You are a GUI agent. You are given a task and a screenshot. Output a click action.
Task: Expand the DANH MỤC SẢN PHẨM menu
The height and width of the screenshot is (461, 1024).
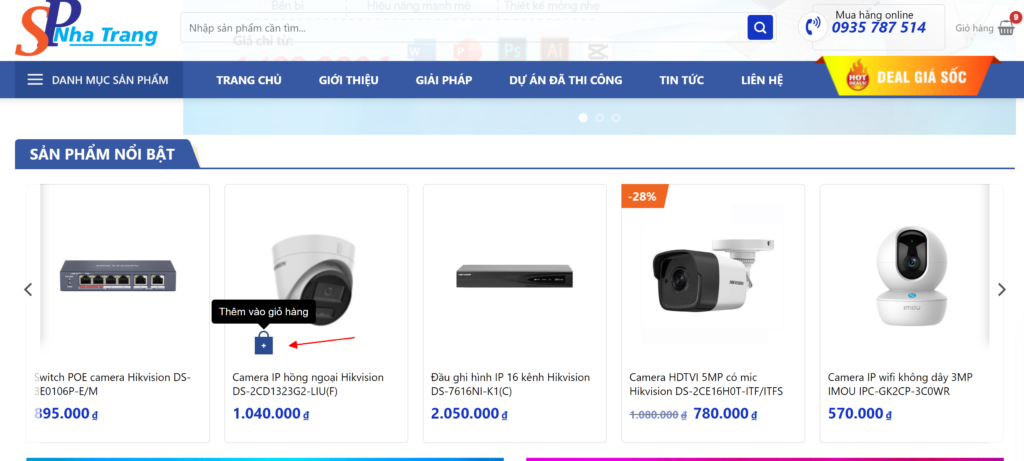coord(110,80)
